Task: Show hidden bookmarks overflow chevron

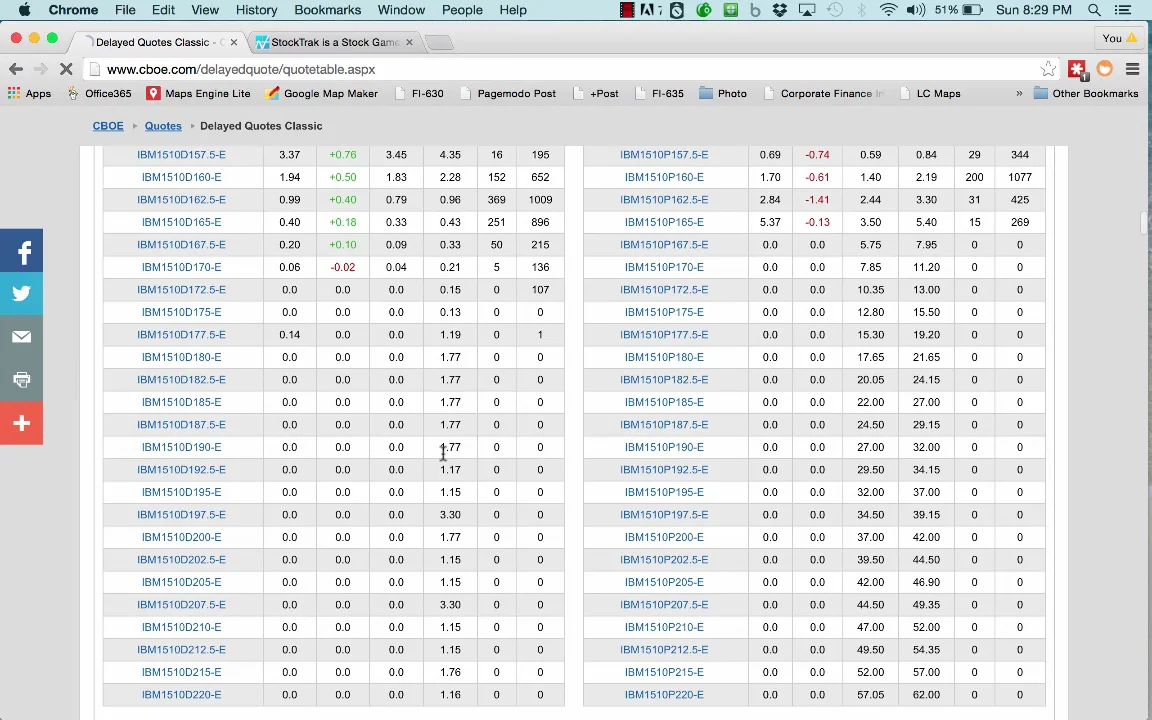Action: point(1019,93)
